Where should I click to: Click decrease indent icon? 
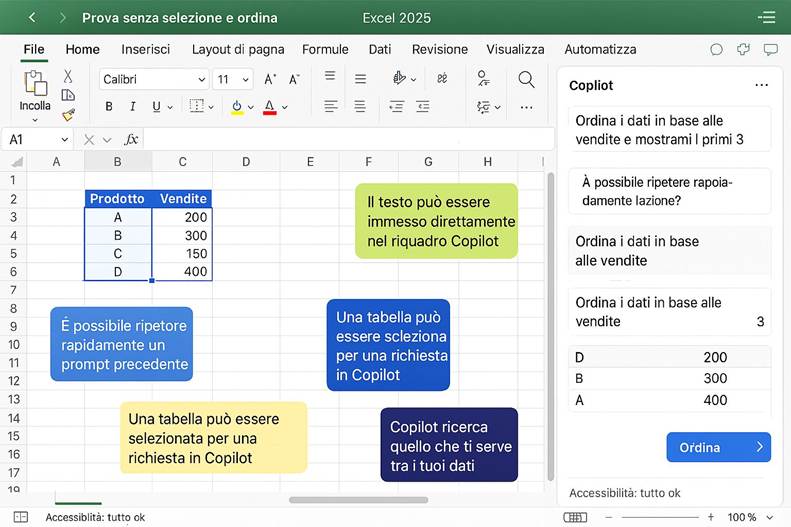coord(397,106)
